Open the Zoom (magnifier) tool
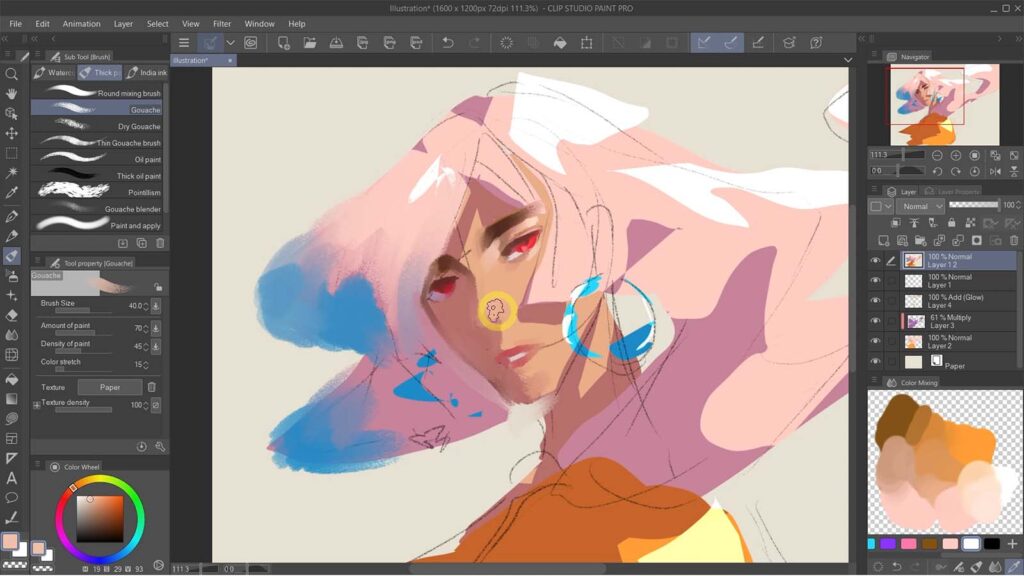The height and width of the screenshot is (576, 1024). [x=13, y=73]
